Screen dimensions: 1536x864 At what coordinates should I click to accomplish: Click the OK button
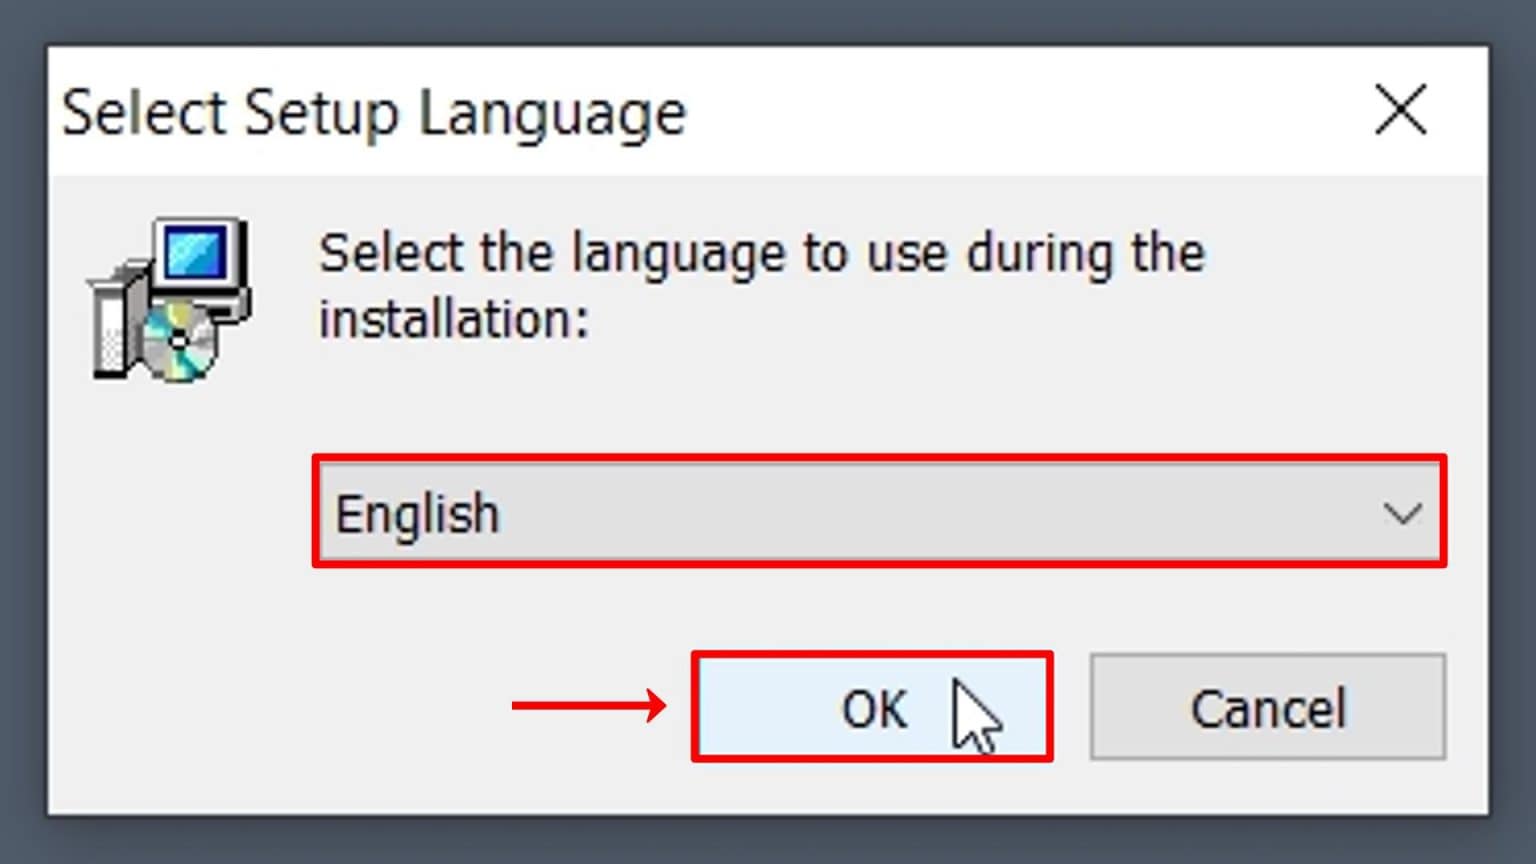coord(871,707)
